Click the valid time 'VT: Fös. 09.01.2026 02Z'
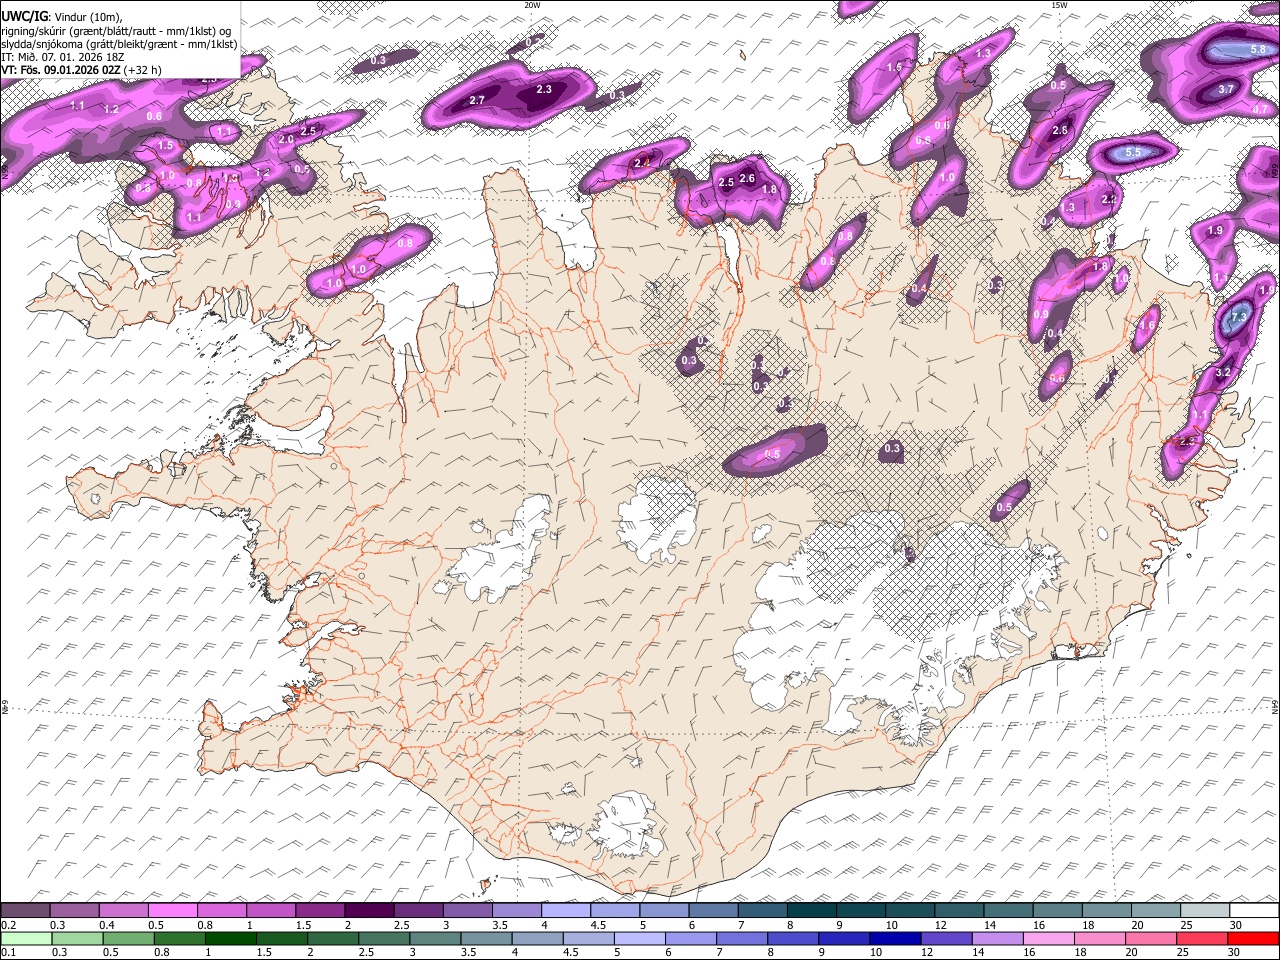 point(61,70)
